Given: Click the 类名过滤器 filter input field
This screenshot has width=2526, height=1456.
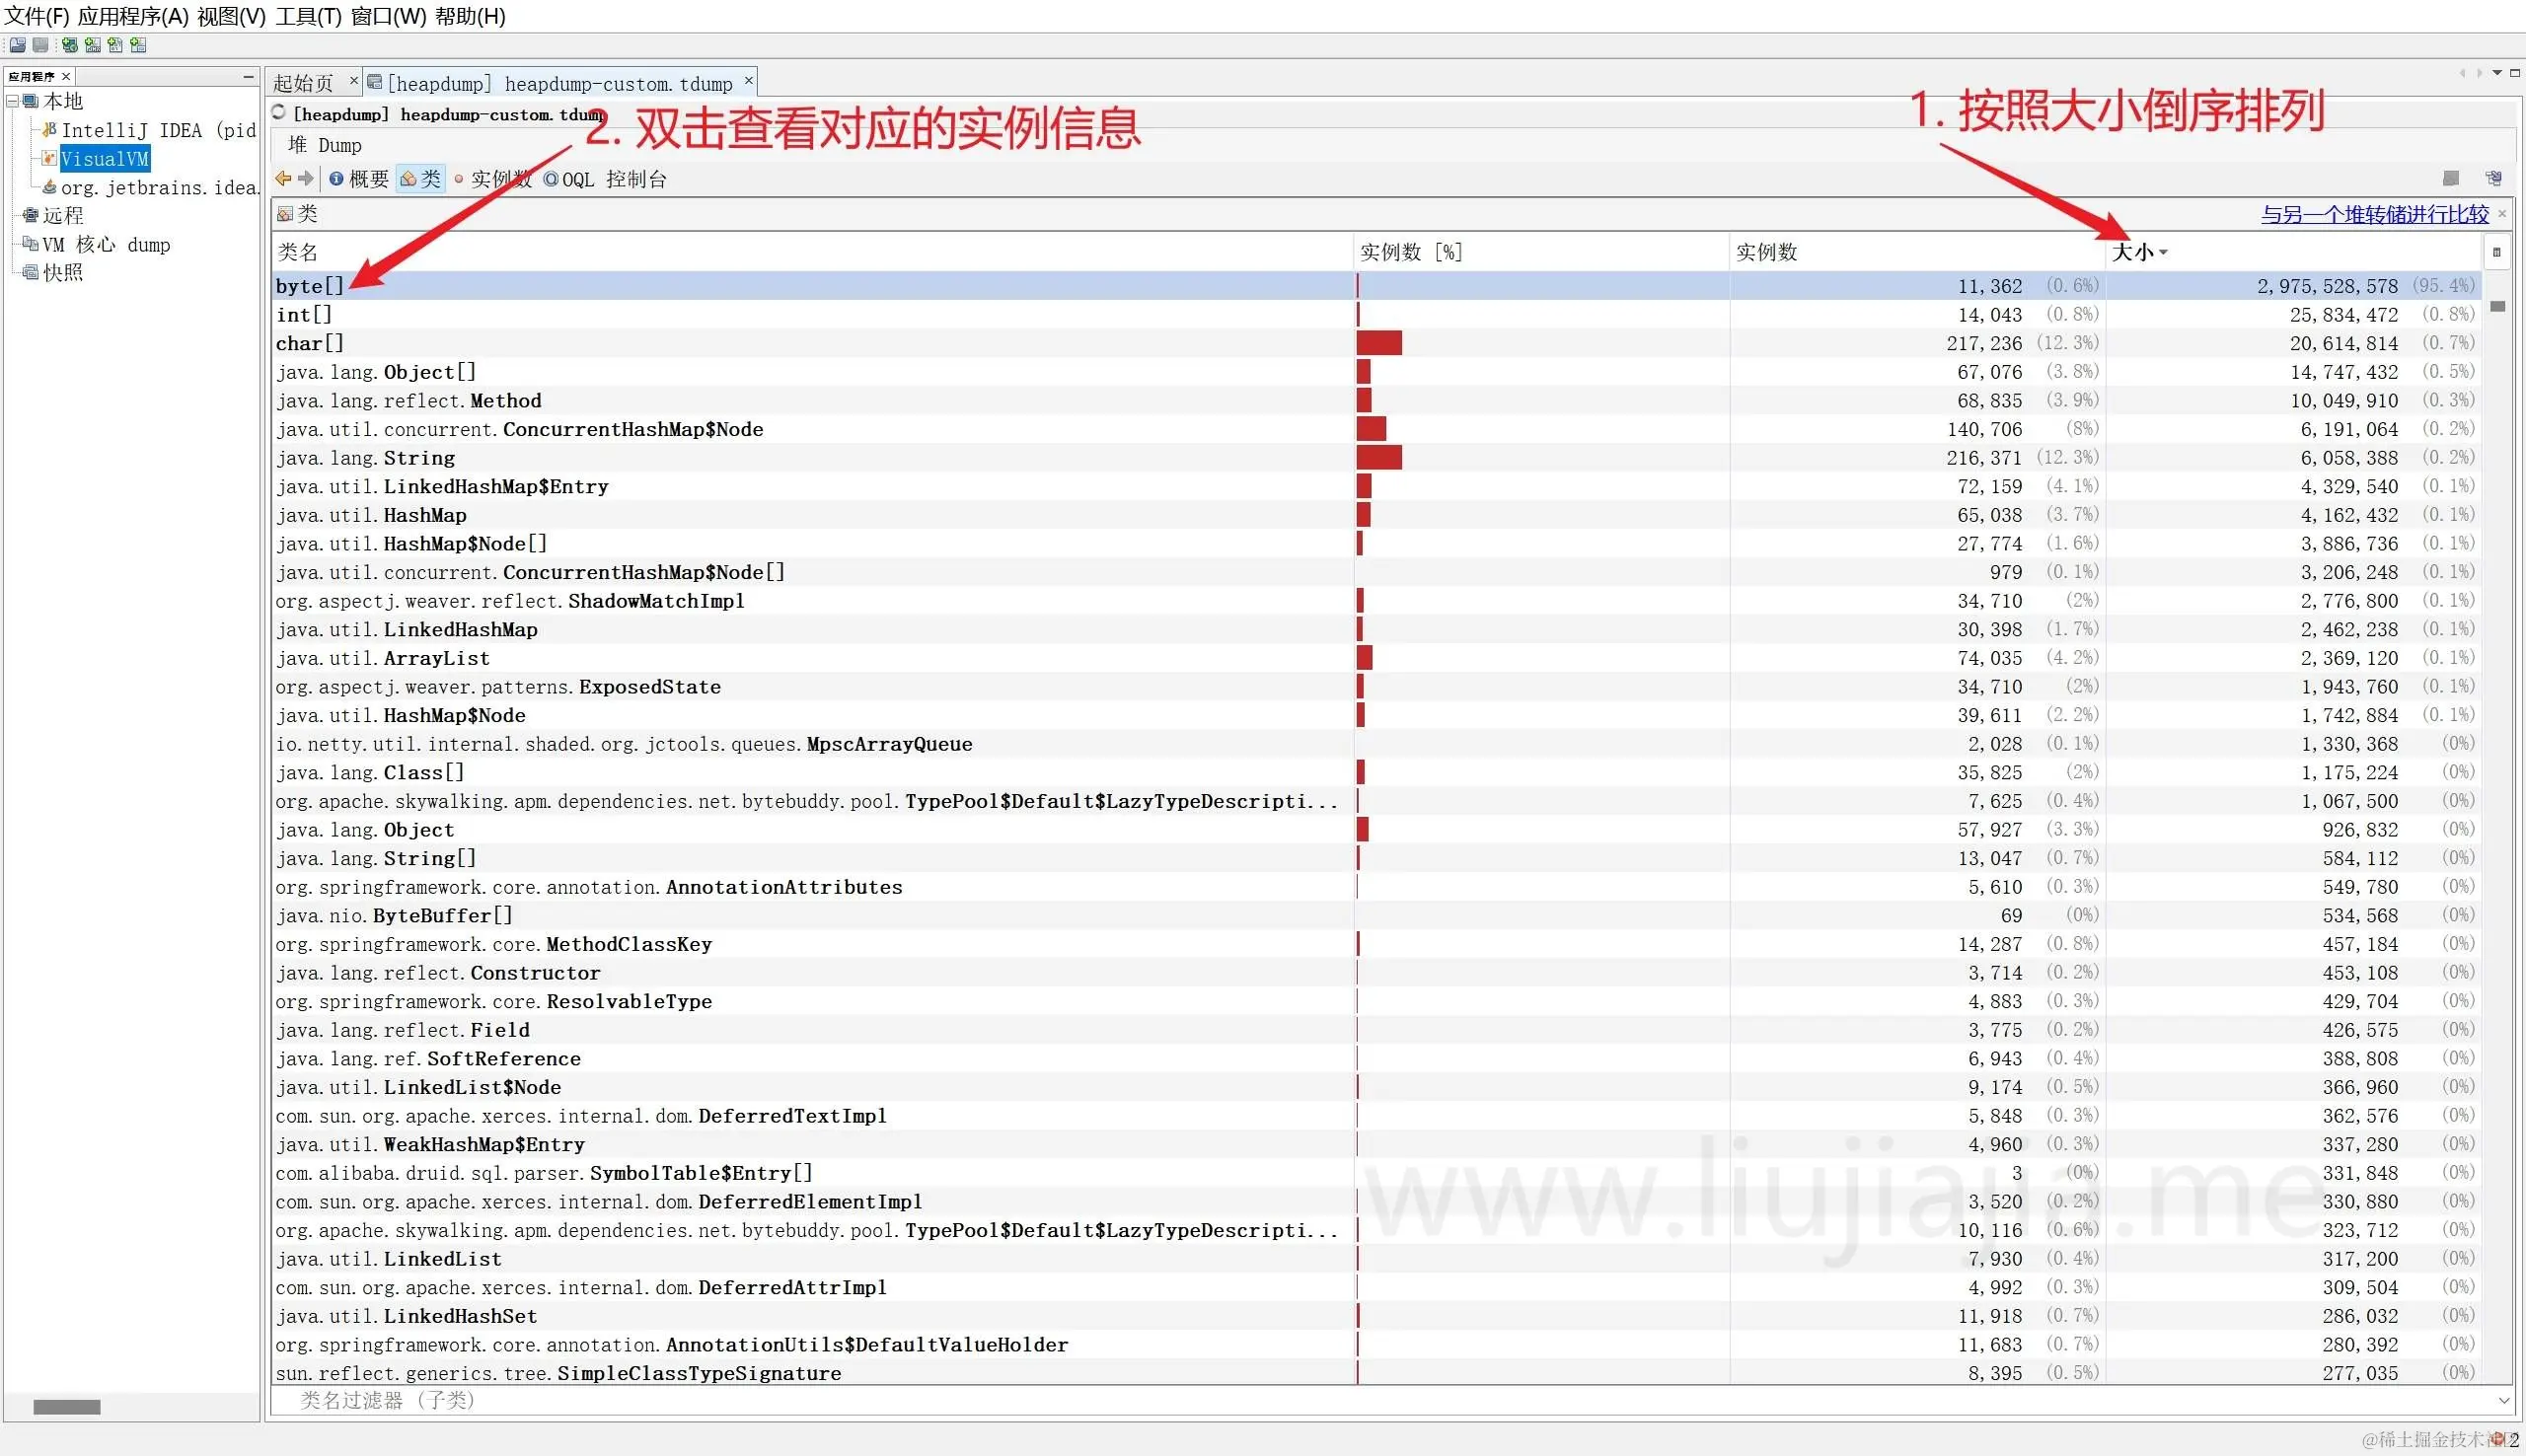Looking at the screenshot, I should (900, 1400).
